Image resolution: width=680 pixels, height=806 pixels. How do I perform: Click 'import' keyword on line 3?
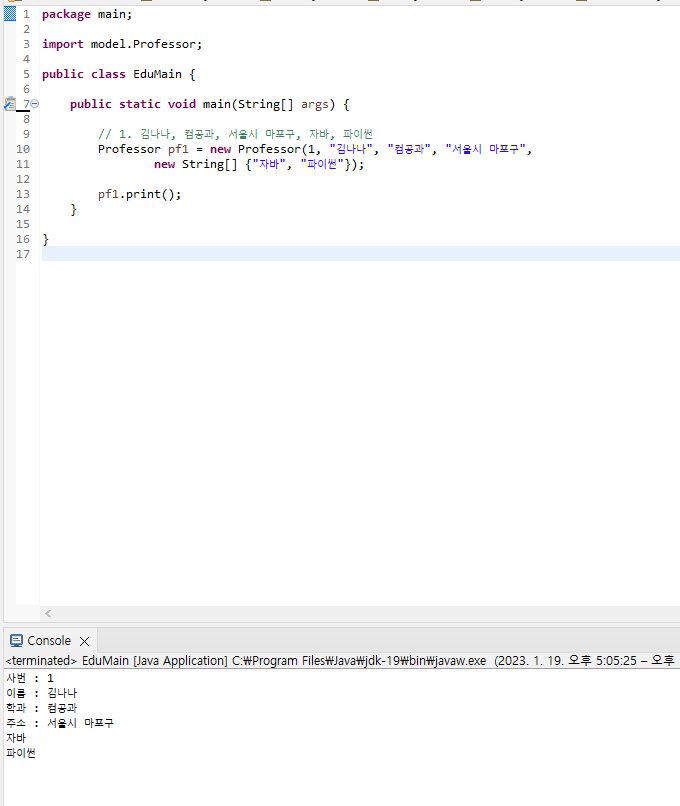coord(63,44)
